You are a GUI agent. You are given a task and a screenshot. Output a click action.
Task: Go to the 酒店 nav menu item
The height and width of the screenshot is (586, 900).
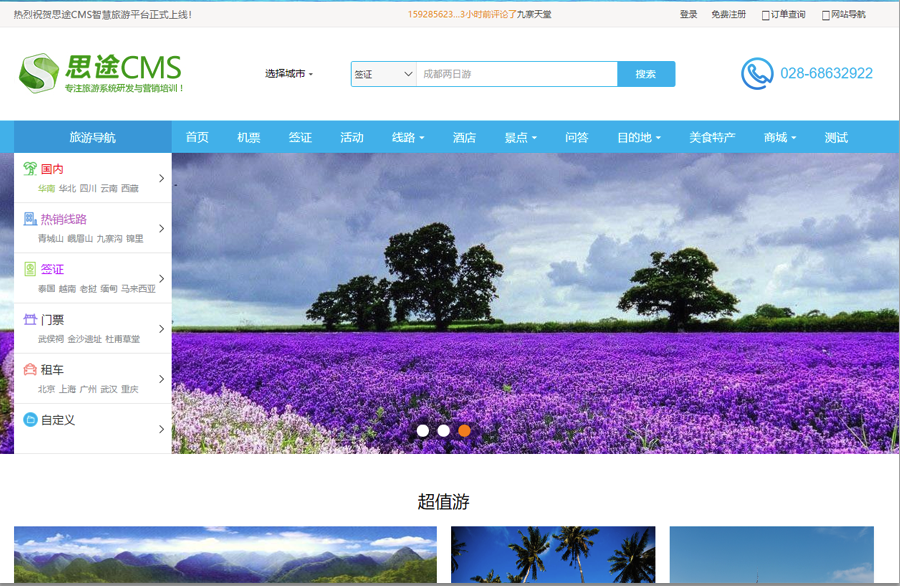point(464,138)
